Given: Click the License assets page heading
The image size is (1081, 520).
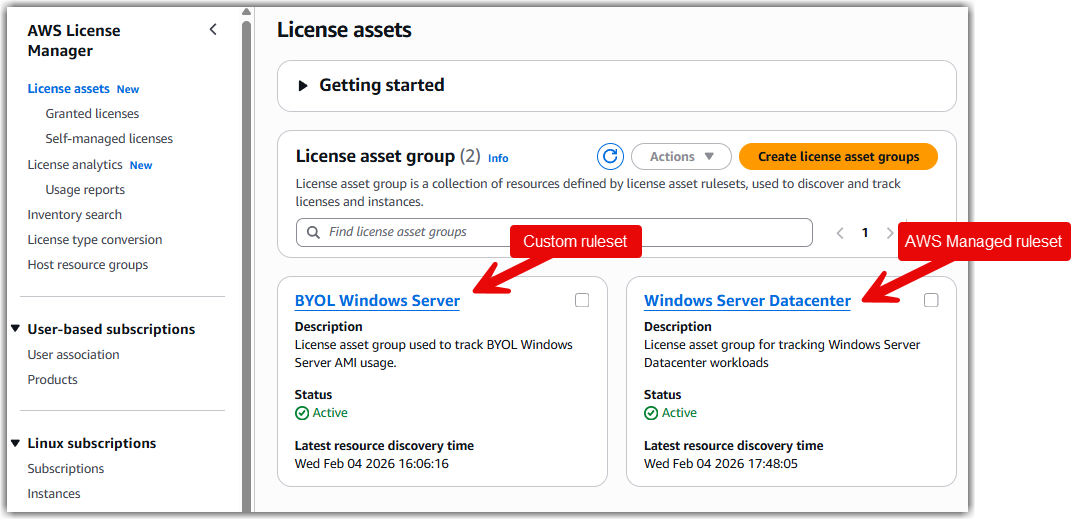Looking at the screenshot, I should (344, 30).
